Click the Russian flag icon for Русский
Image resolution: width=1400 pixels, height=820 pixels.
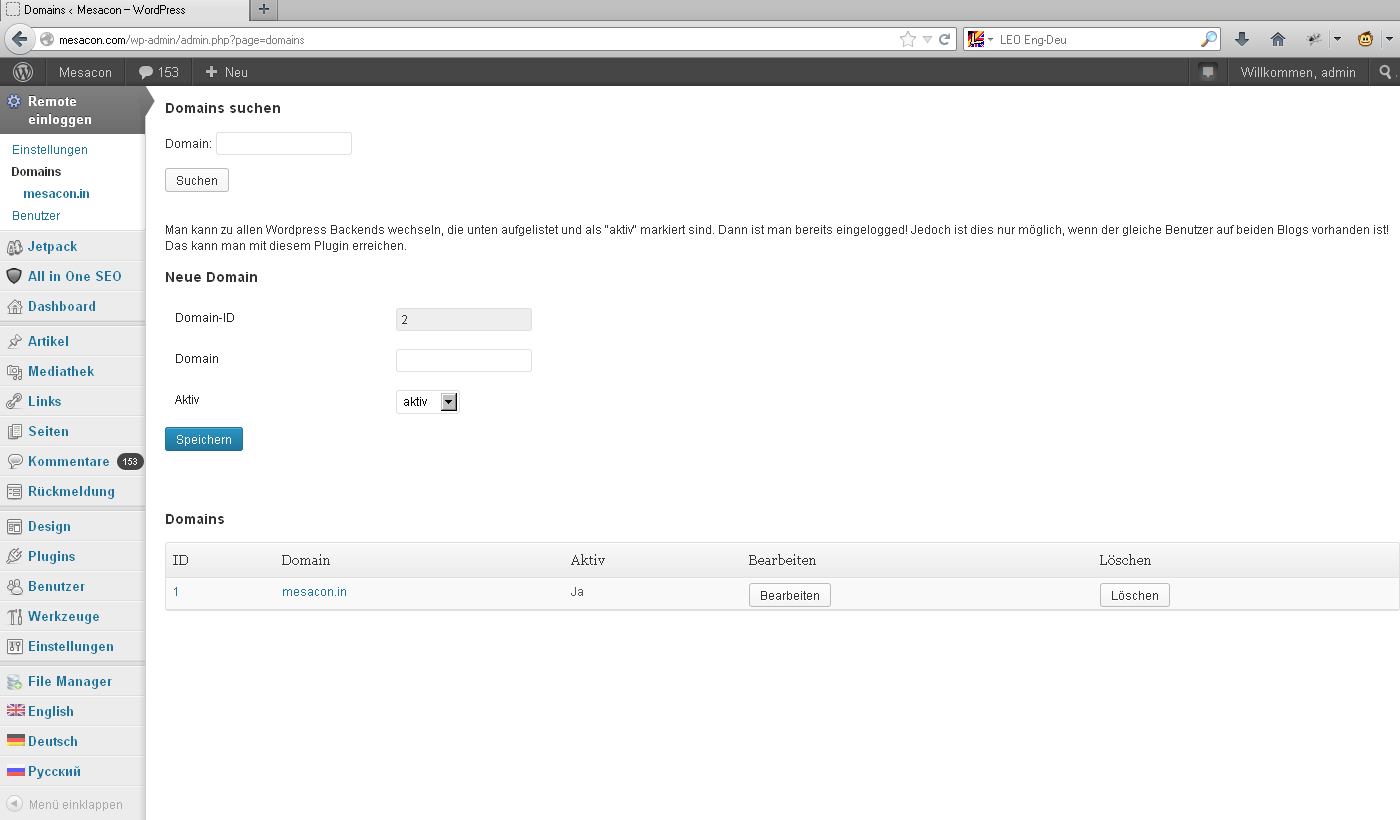pyautogui.click(x=15, y=771)
